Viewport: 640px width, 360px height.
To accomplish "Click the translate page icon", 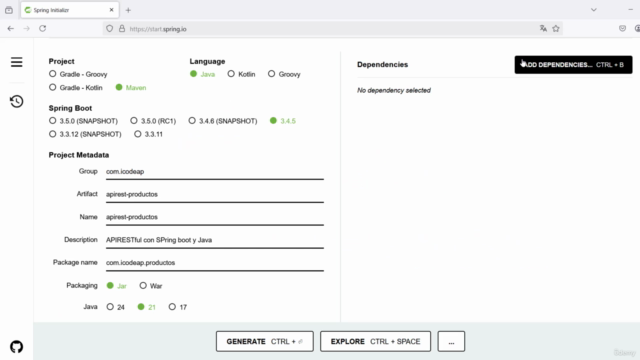I will tap(543, 29).
